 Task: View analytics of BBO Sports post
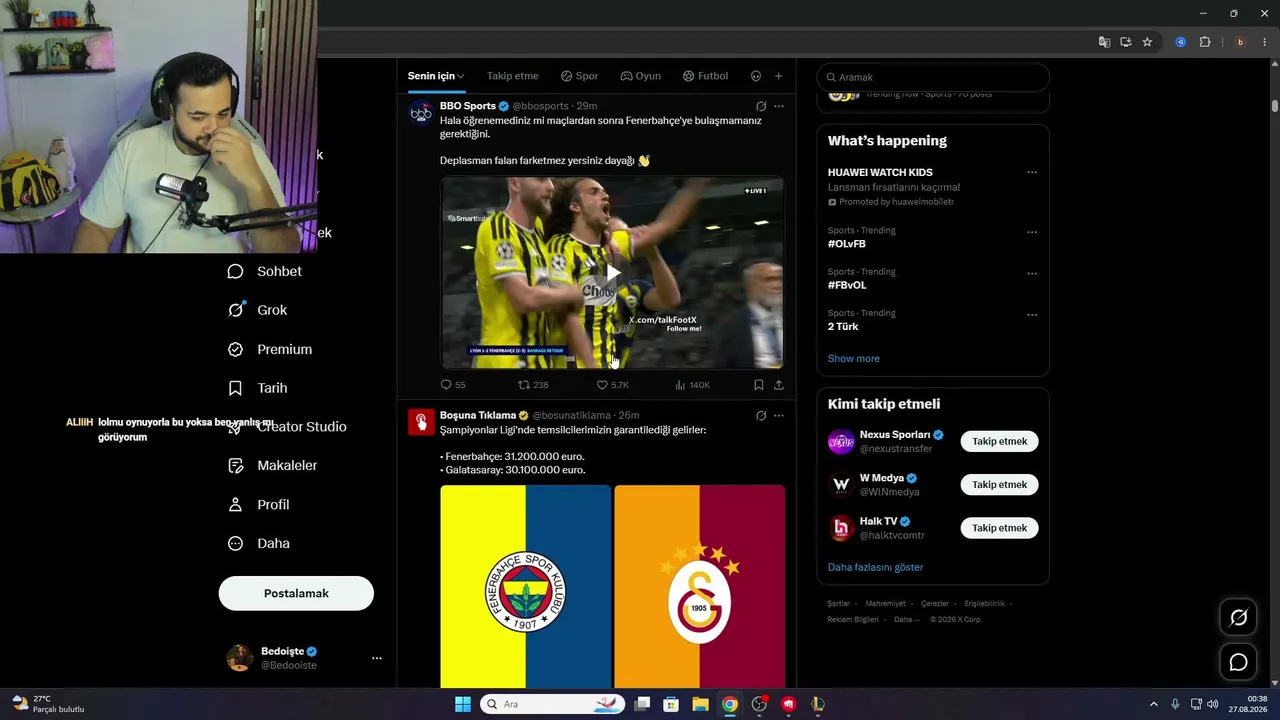(692, 385)
